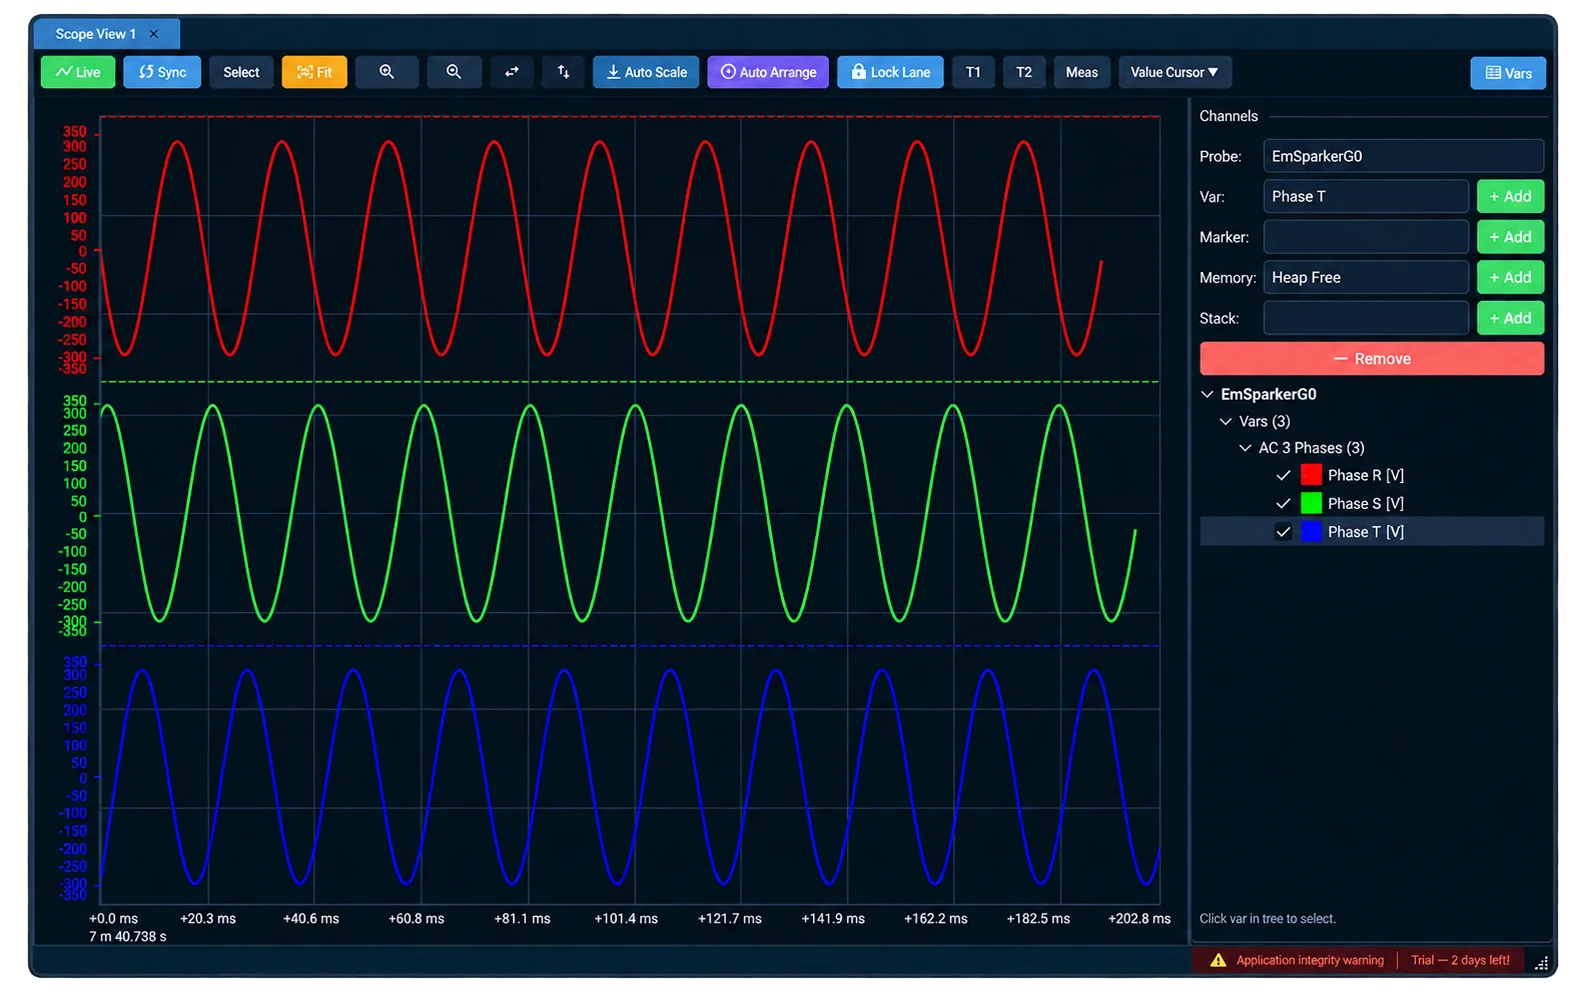
Task: Add the Heap Free memory channel
Action: click(x=1510, y=277)
